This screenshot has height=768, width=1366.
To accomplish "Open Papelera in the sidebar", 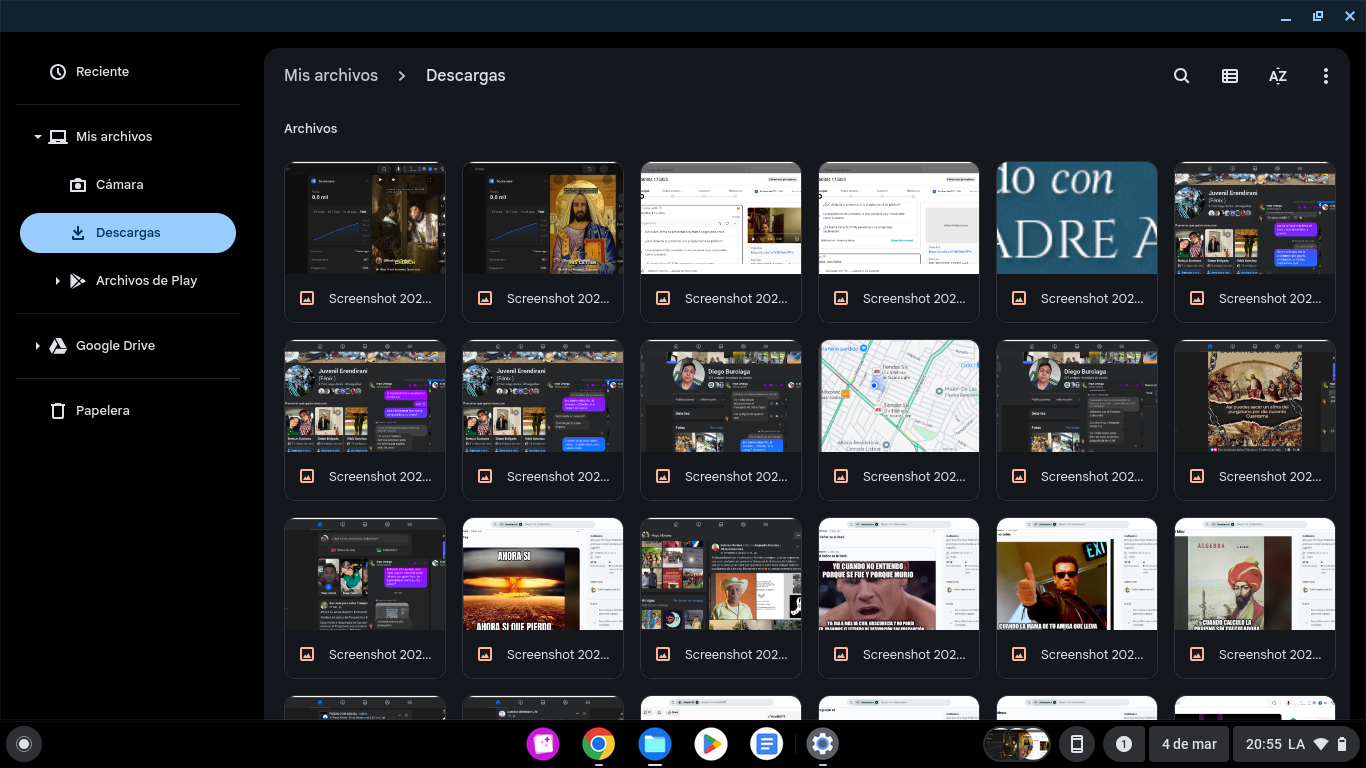I will pos(128,411).
